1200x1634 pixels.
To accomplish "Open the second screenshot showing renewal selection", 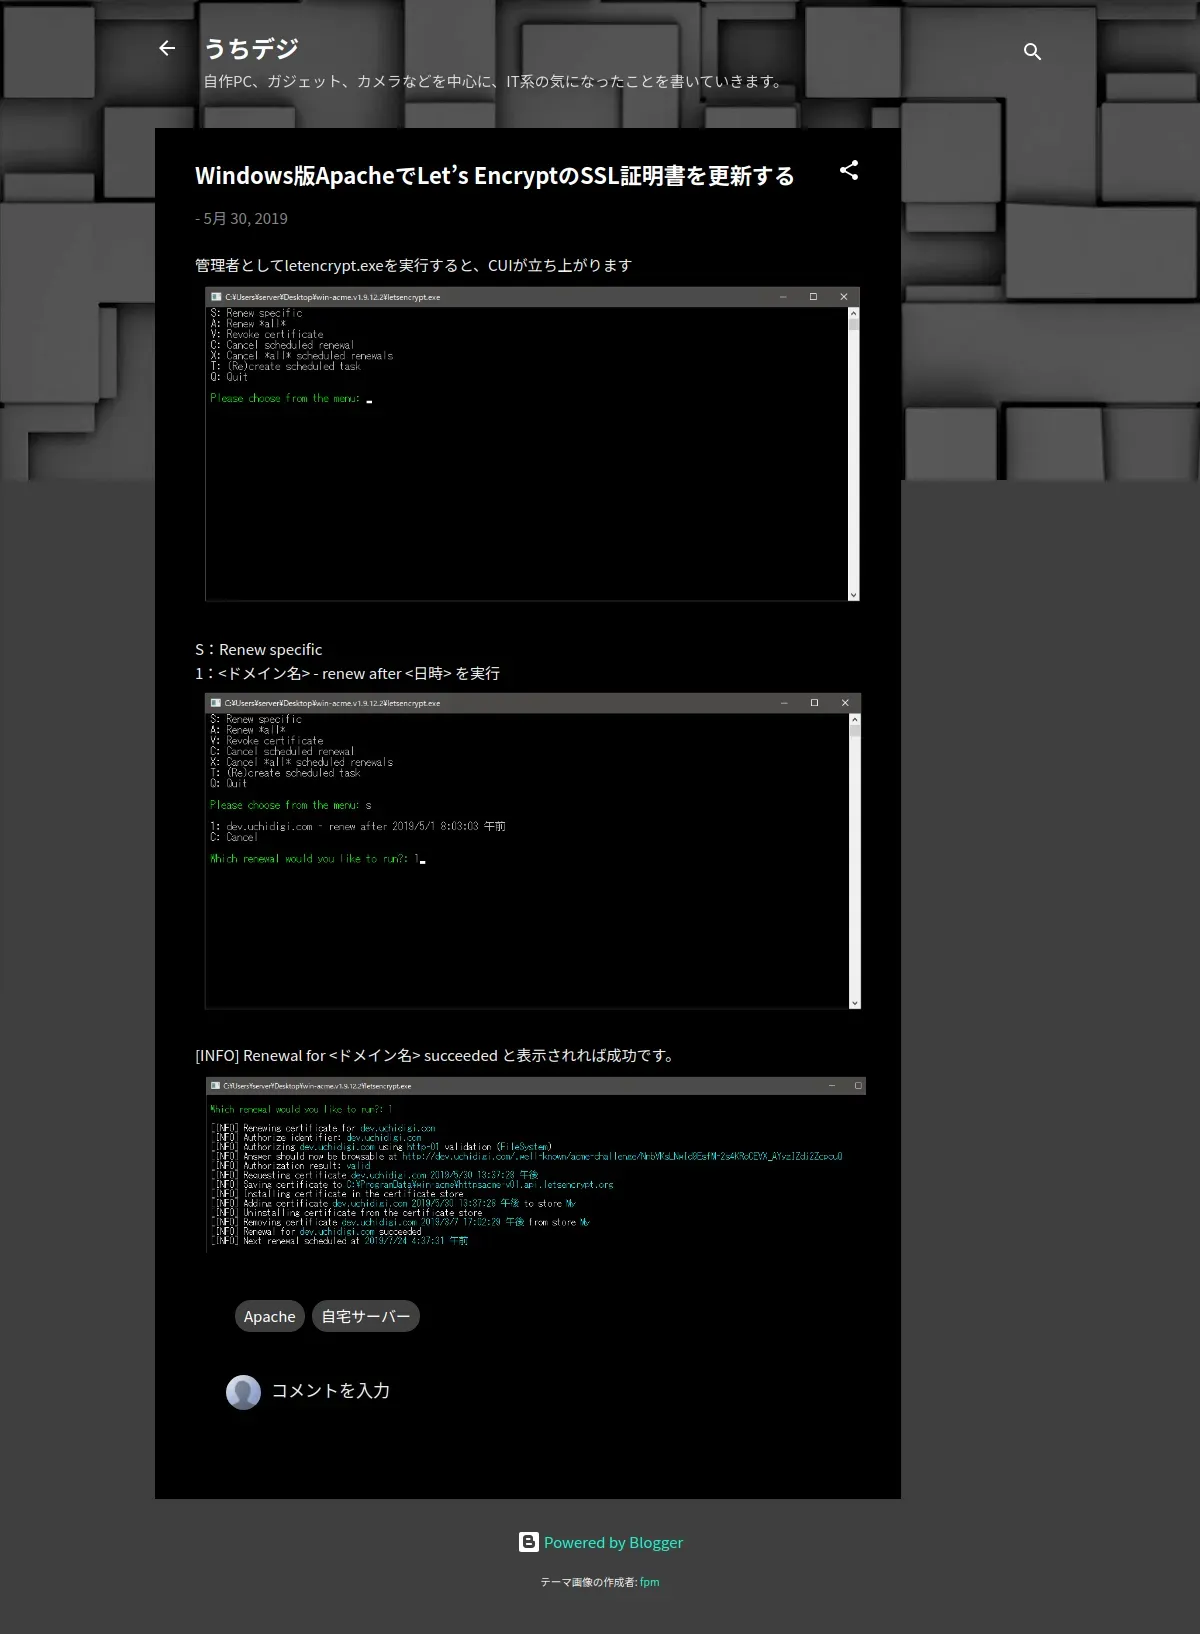I will click(533, 851).
